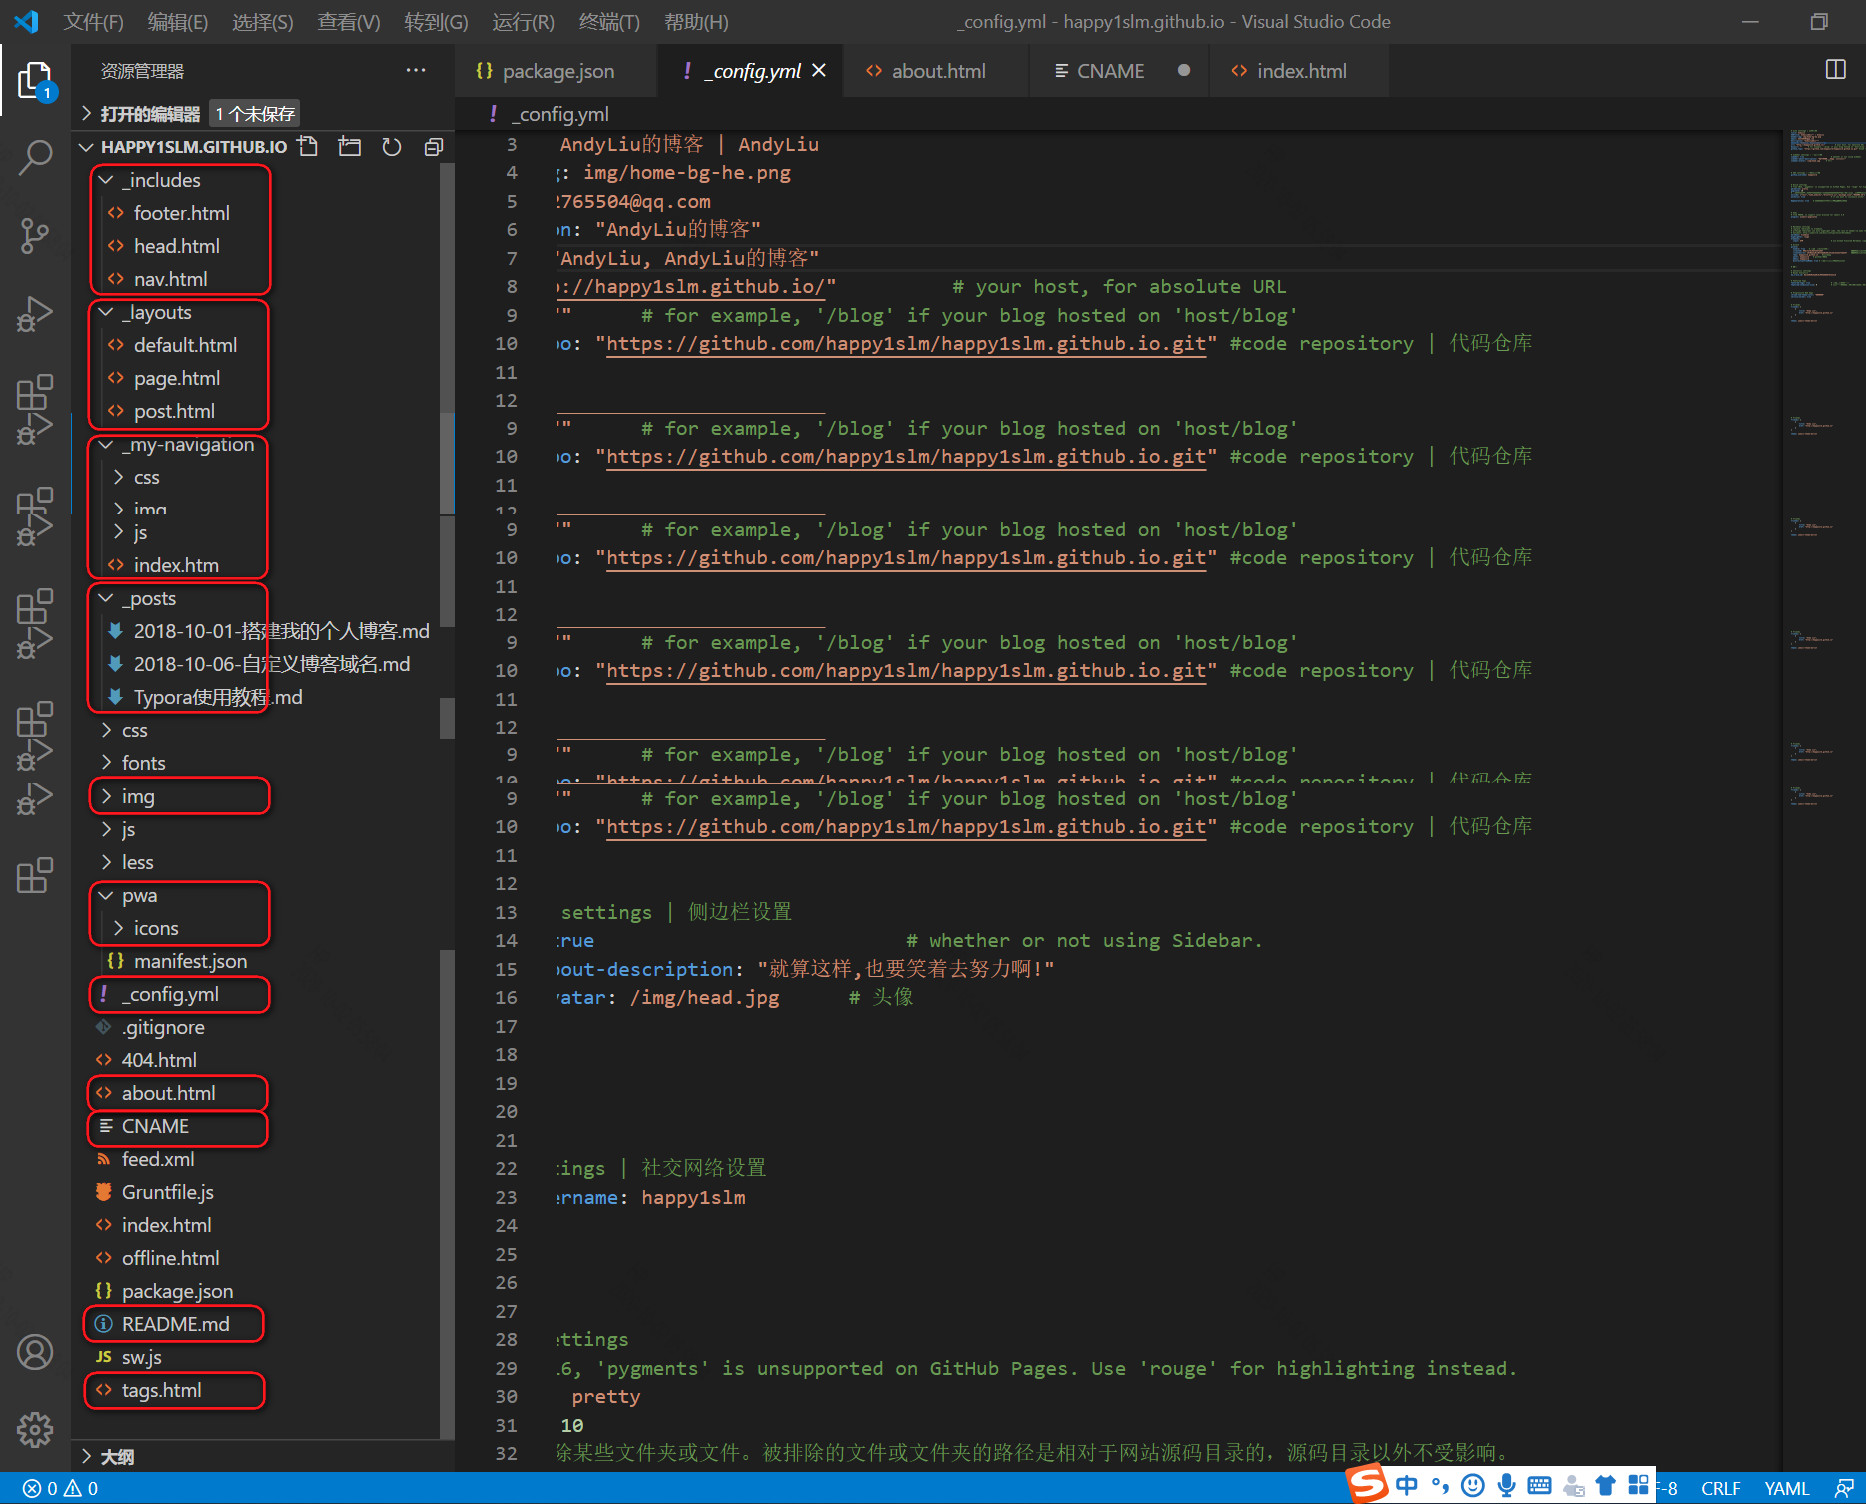
Task: Open the feedback icon in status bar
Action: click(x=1844, y=1488)
